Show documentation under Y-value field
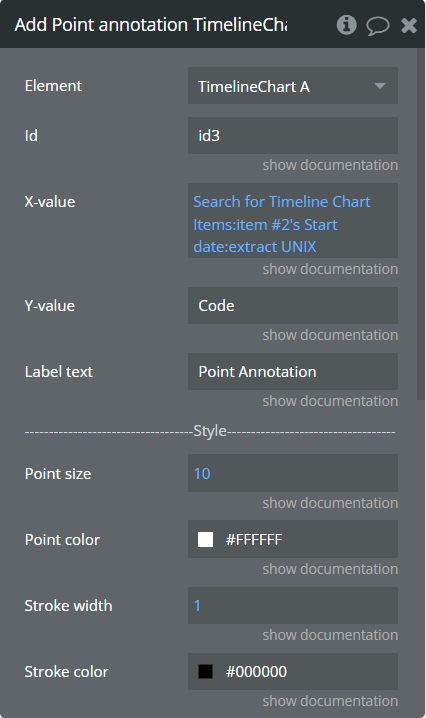Screen dimensions: 426x718 pyautogui.click(x=330, y=335)
